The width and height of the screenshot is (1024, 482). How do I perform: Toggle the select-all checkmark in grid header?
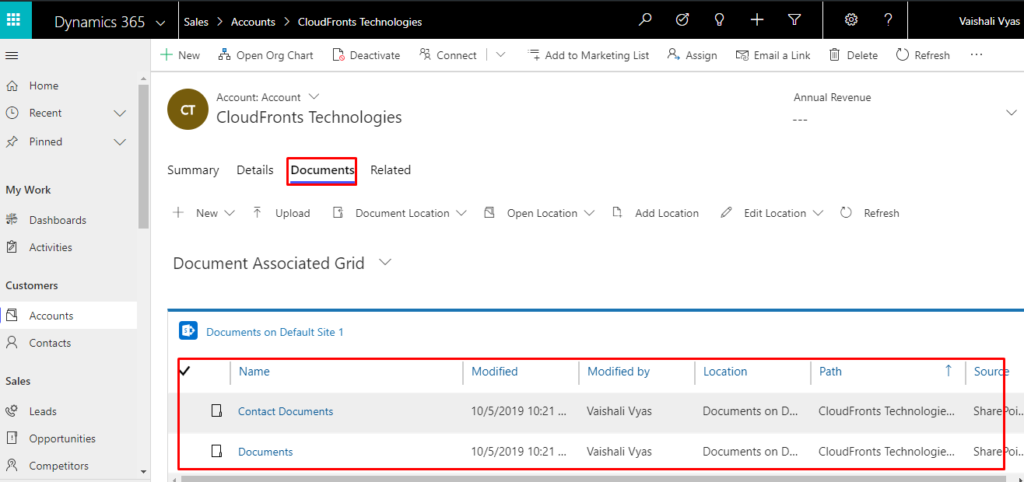pyautogui.click(x=185, y=371)
